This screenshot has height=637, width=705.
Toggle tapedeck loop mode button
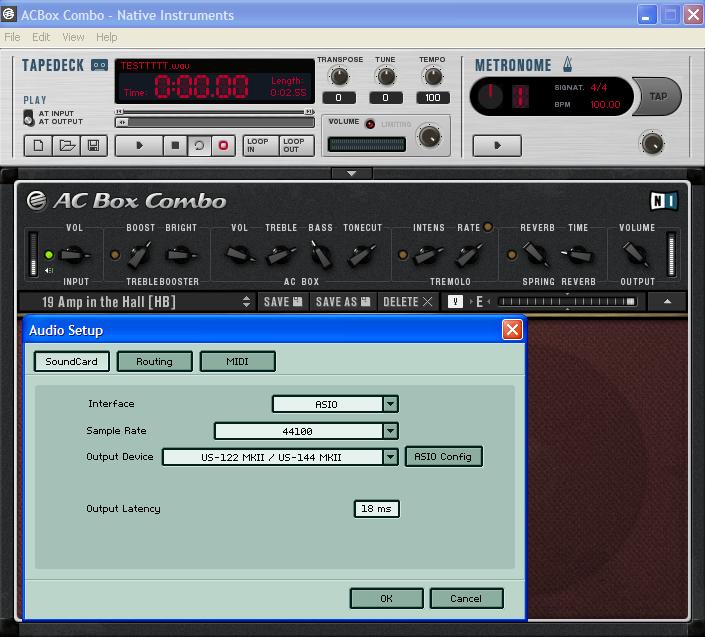pyautogui.click(x=199, y=146)
